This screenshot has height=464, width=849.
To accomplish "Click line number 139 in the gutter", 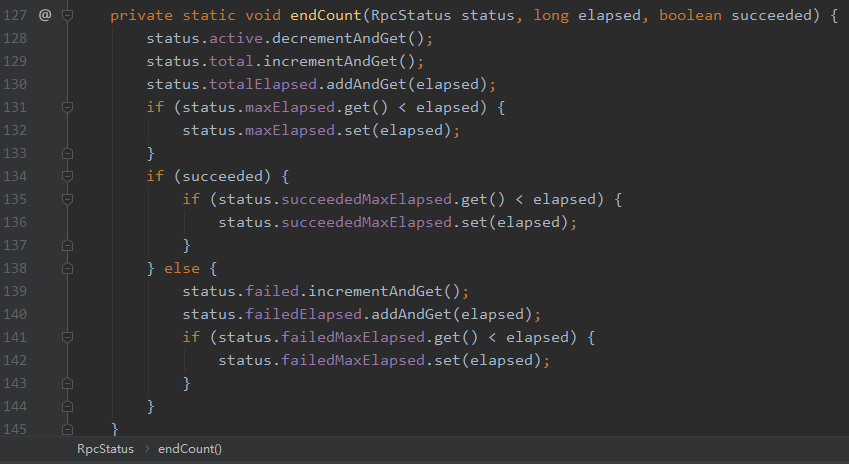I will [x=15, y=291].
